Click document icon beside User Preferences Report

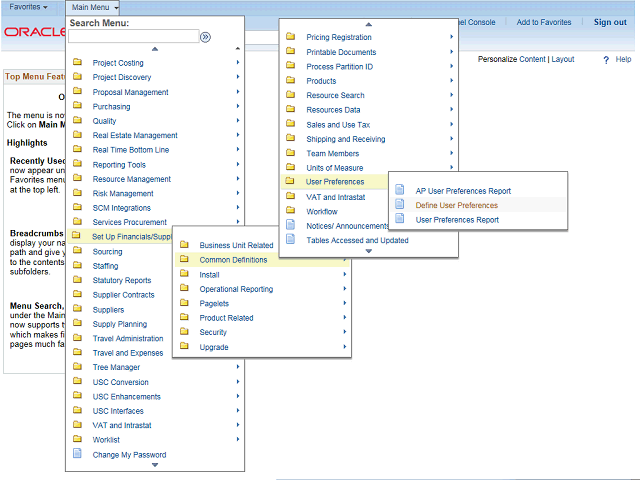400,218
